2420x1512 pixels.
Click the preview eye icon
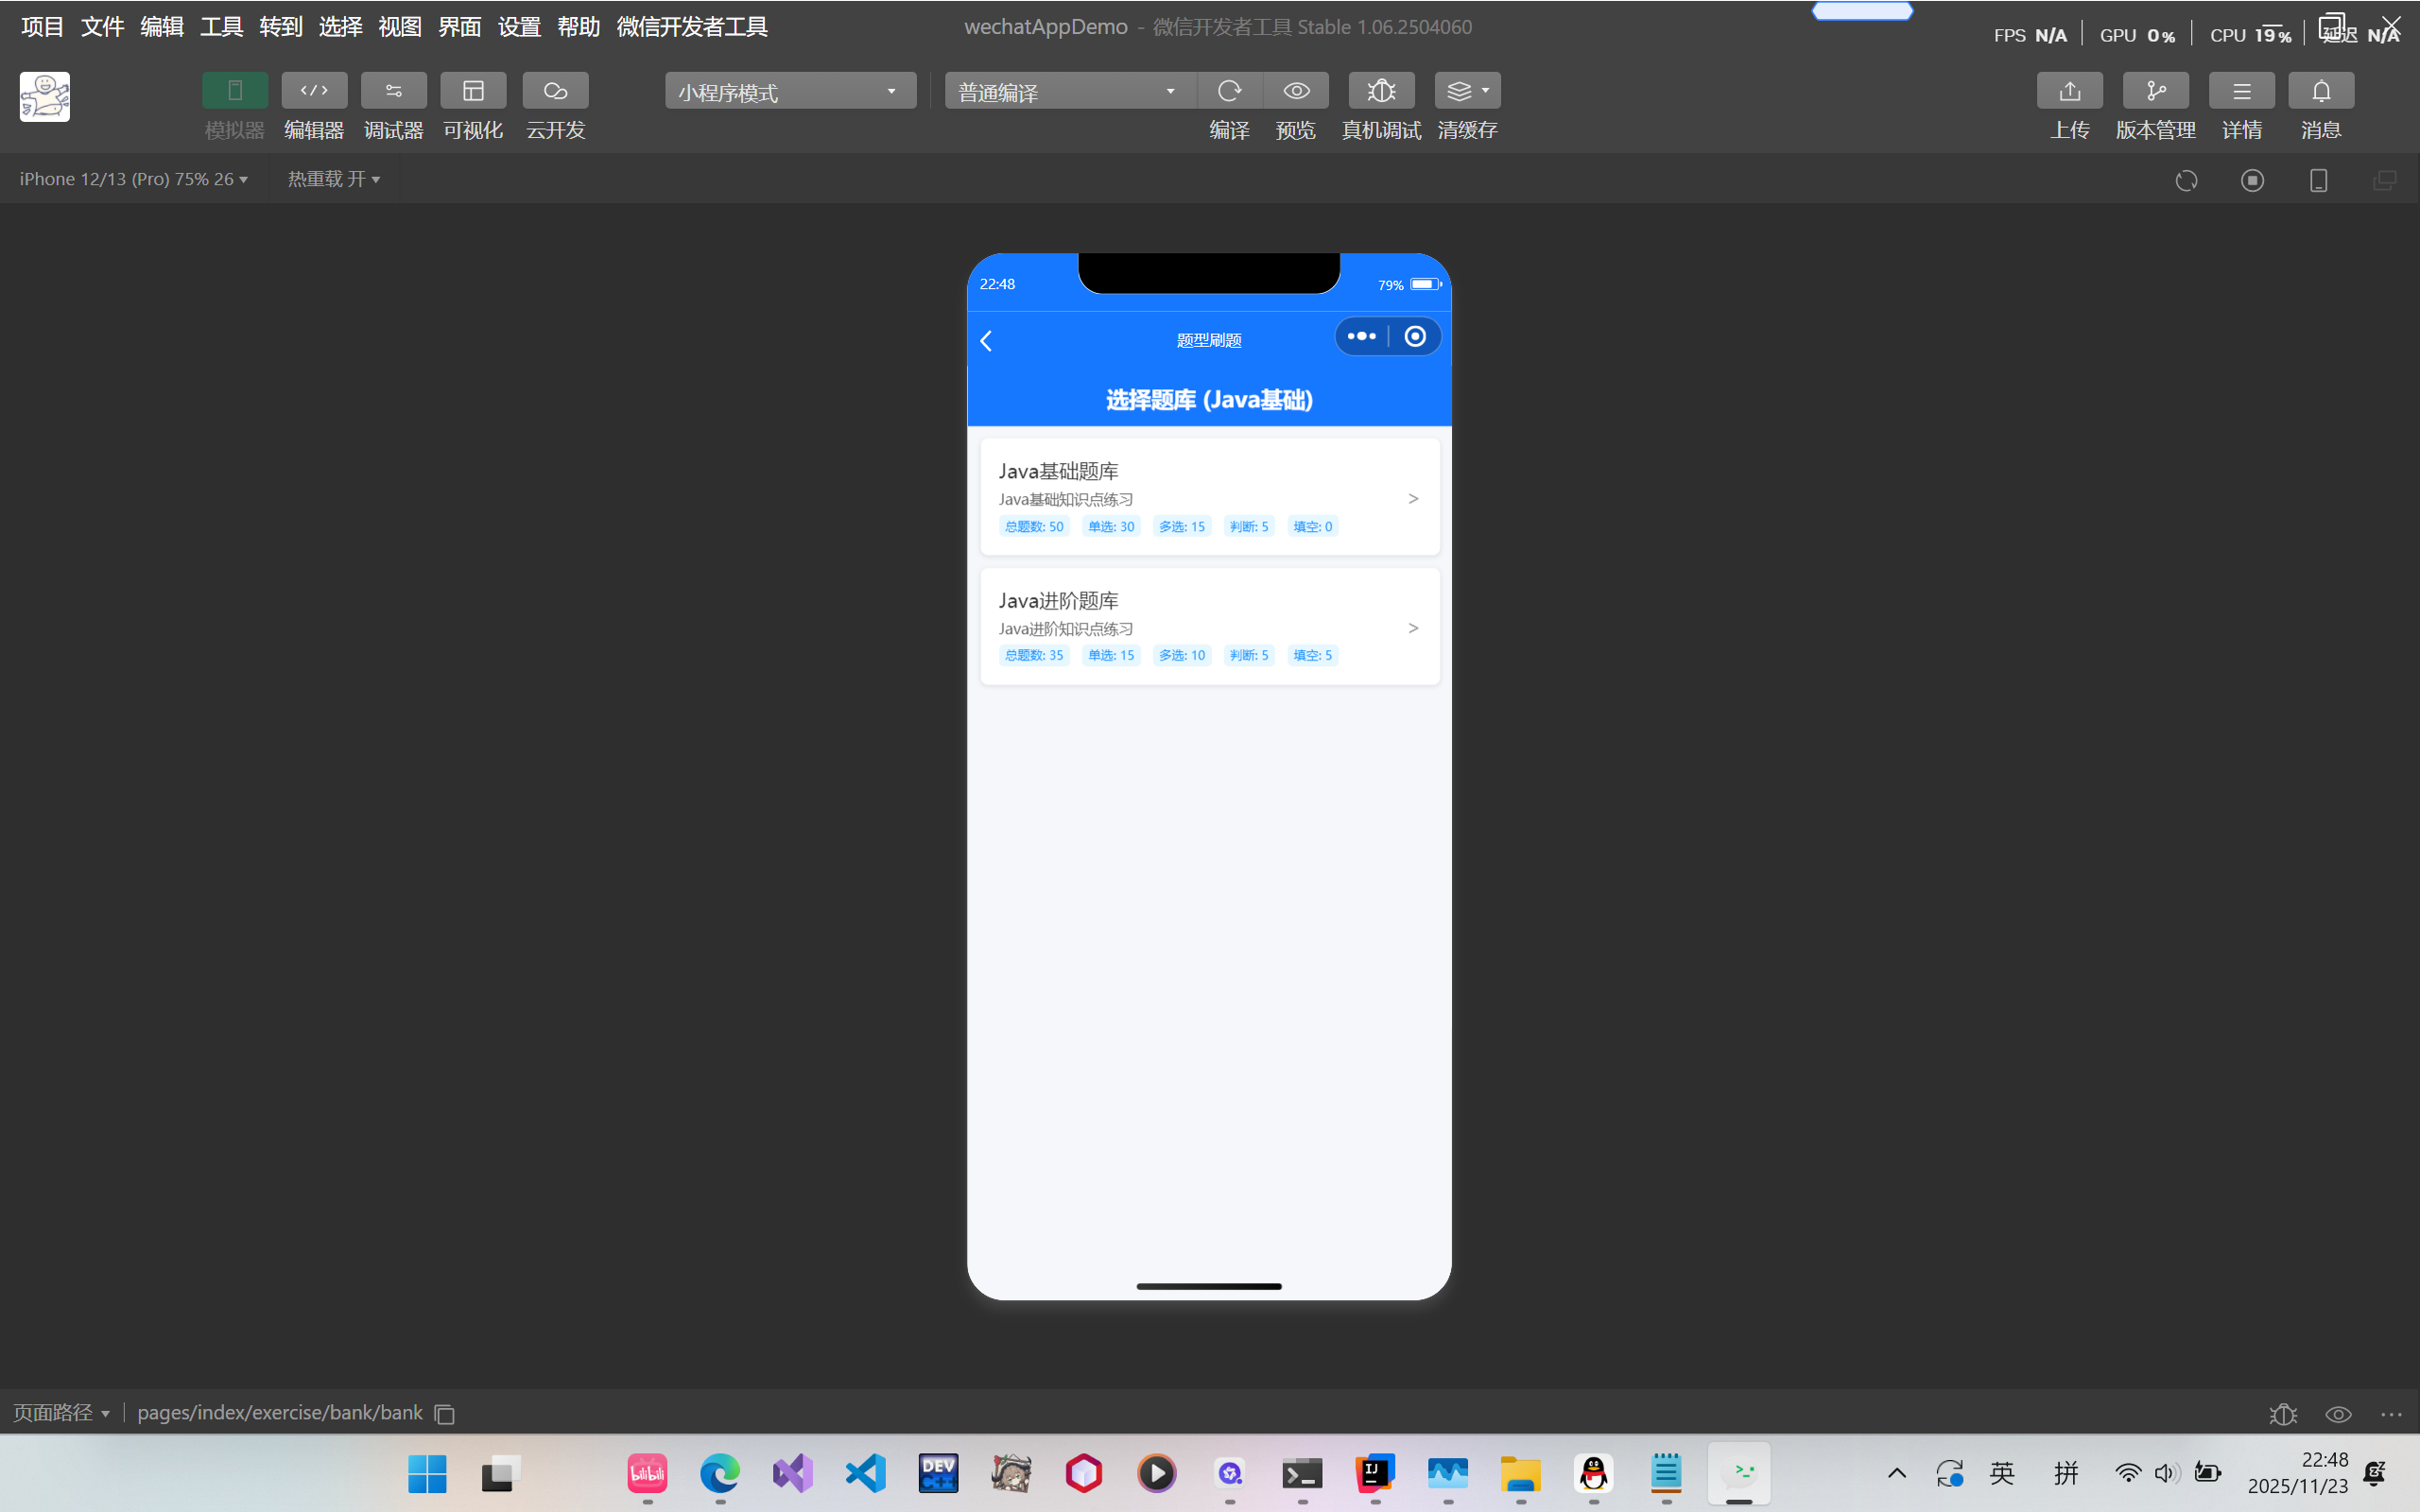pos(1296,91)
